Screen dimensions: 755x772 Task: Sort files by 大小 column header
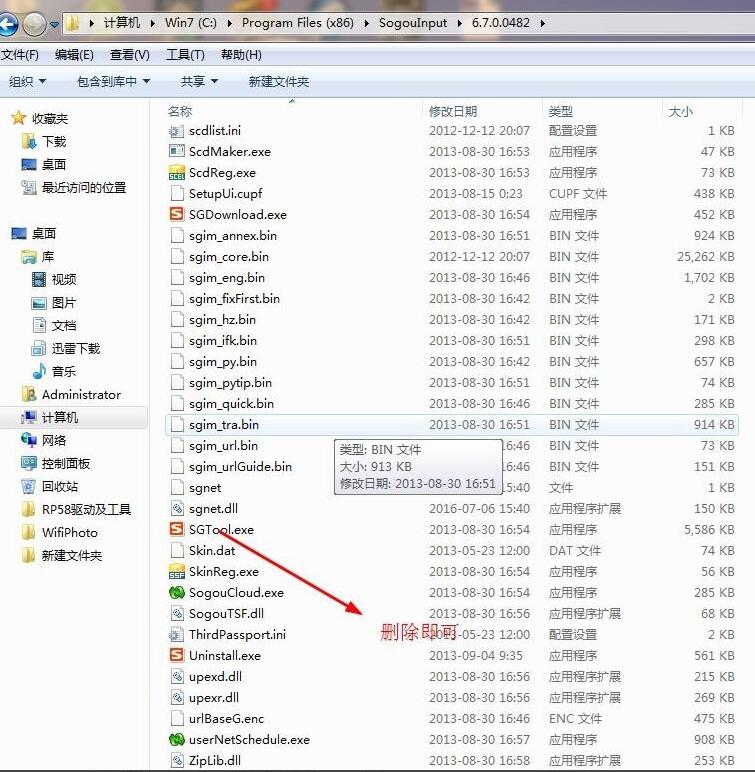(702, 111)
